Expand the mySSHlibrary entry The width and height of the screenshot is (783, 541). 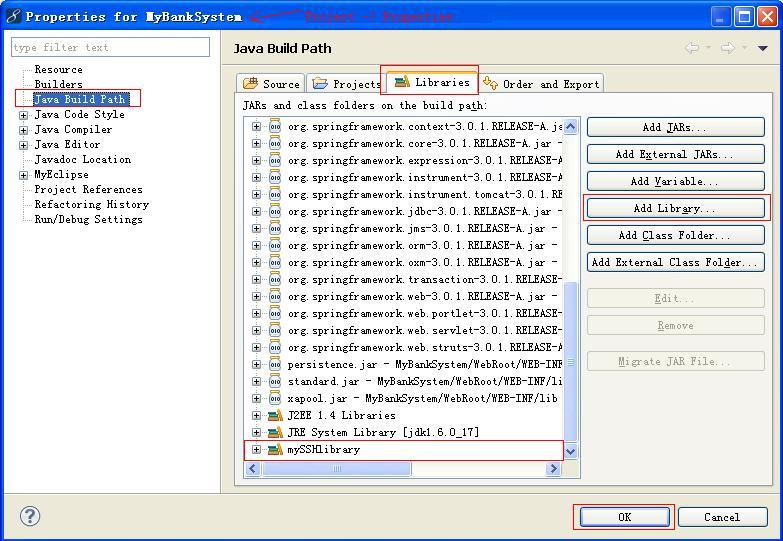[256, 449]
